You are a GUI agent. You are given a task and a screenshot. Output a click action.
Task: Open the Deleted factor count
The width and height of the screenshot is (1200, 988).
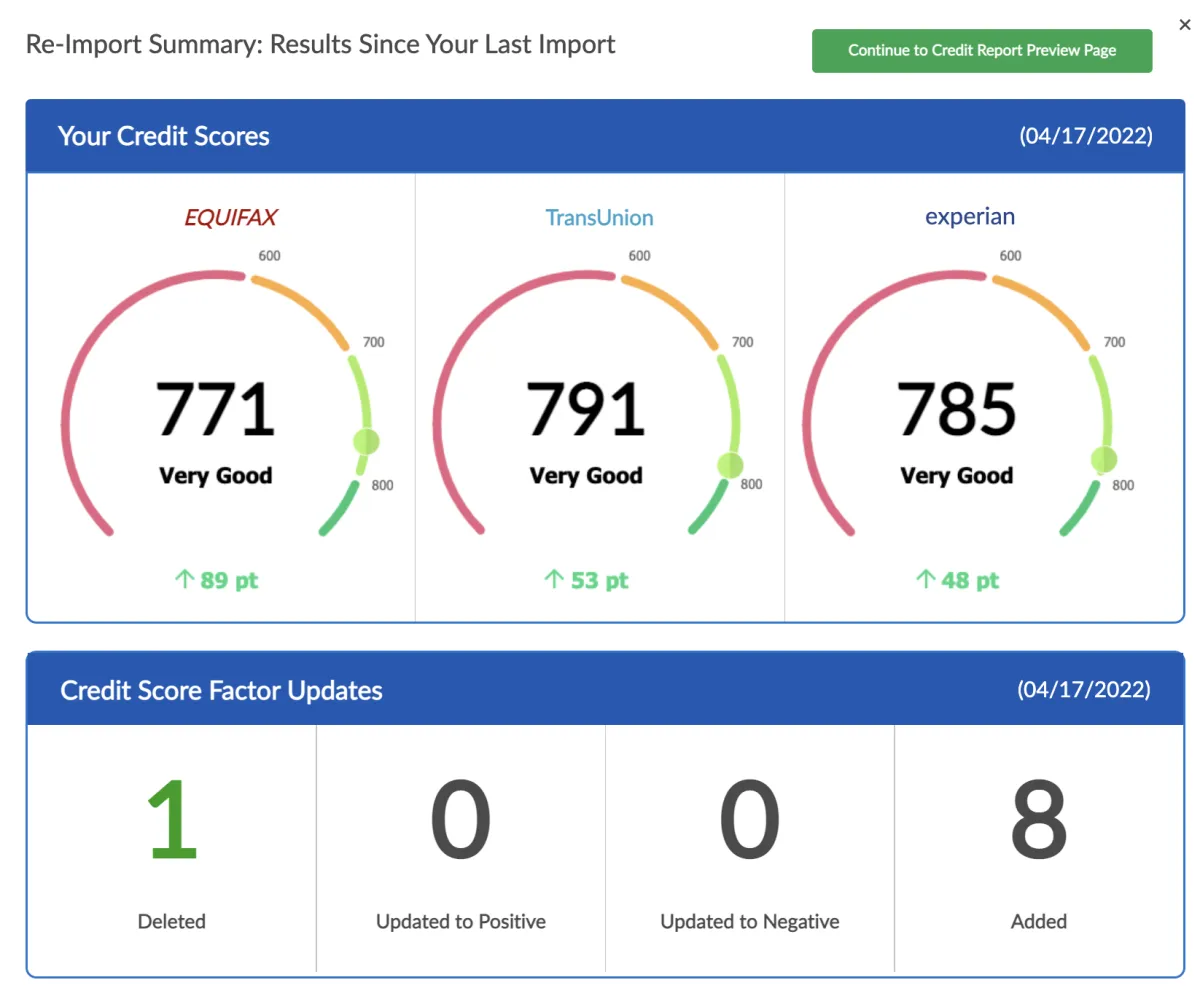pos(172,822)
